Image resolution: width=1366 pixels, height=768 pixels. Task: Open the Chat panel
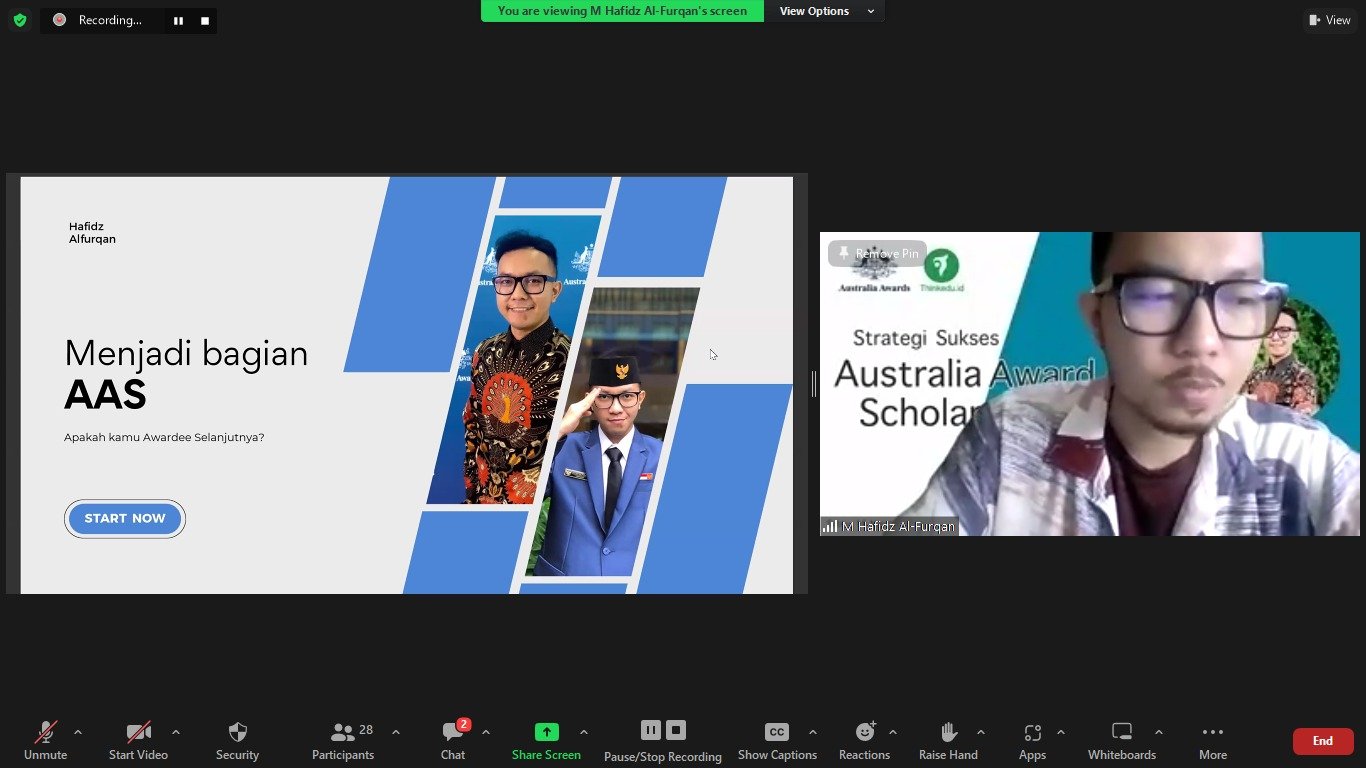click(453, 732)
